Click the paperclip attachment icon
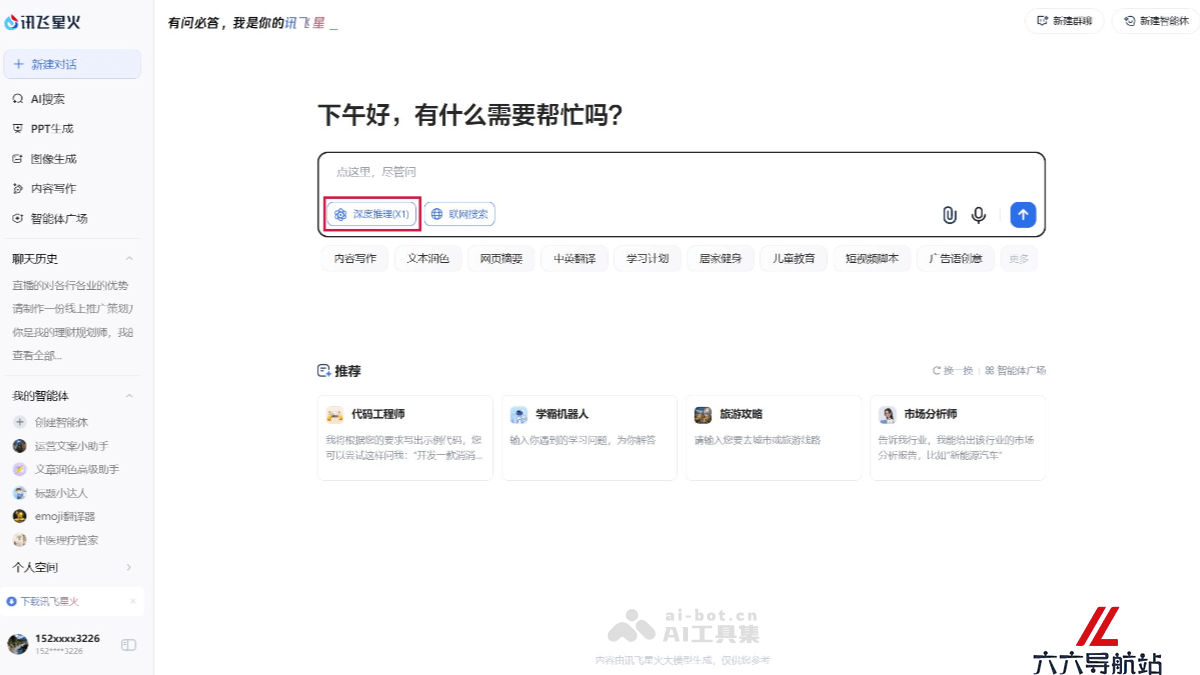 click(949, 214)
